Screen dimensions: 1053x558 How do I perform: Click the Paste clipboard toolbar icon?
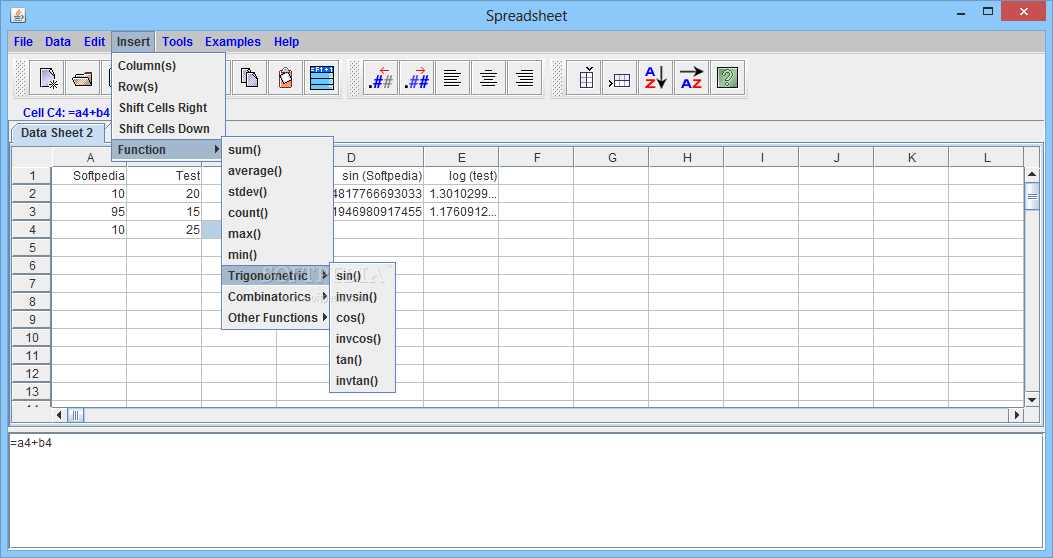coord(285,78)
